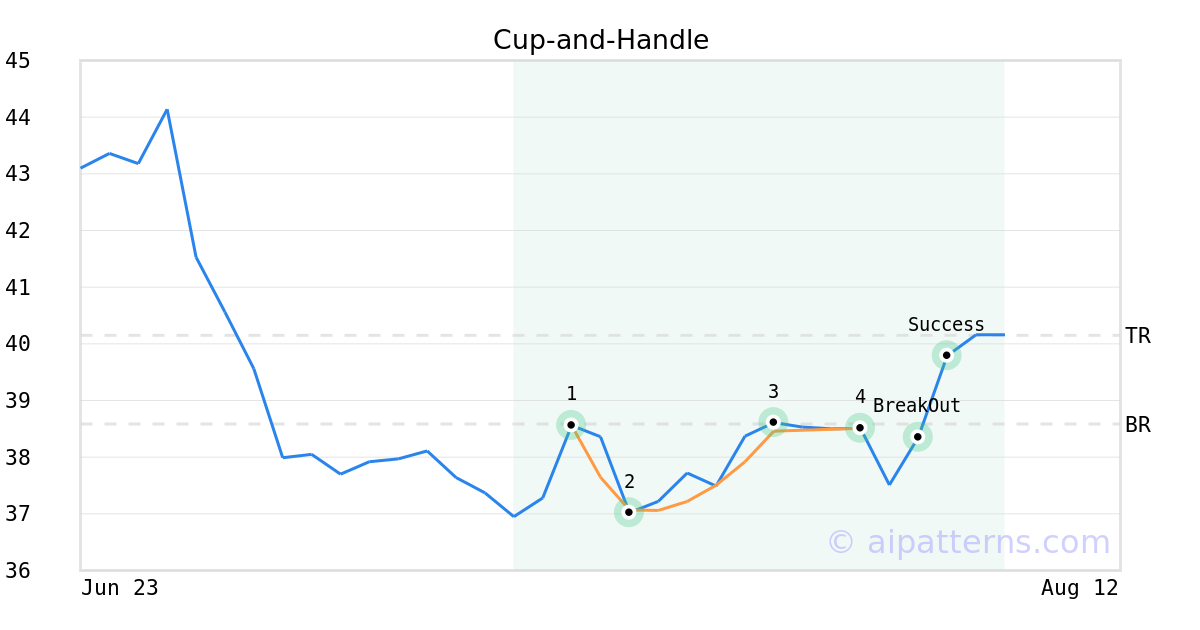The image size is (1200, 630).
Task: Open the aipatterns.com watermark link
Action: pos(968,542)
